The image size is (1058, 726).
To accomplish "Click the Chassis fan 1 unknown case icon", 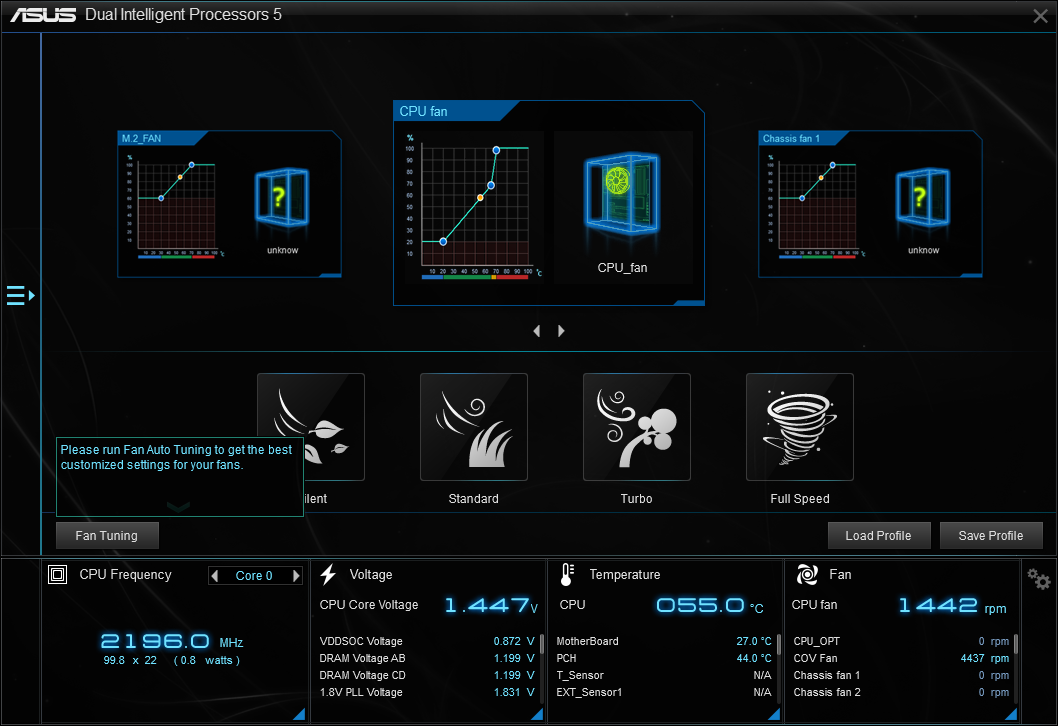I will 923,197.
